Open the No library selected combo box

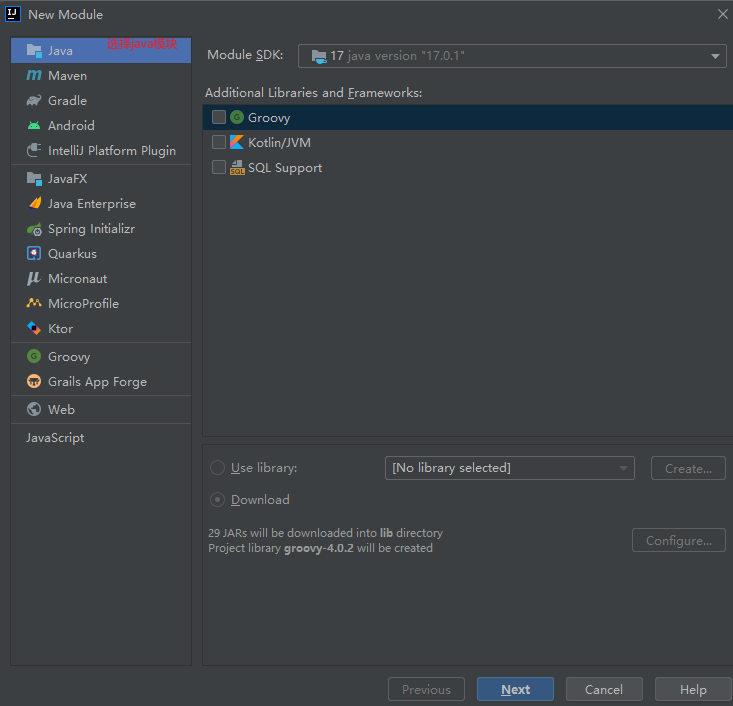pyautogui.click(x=510, y=468)
